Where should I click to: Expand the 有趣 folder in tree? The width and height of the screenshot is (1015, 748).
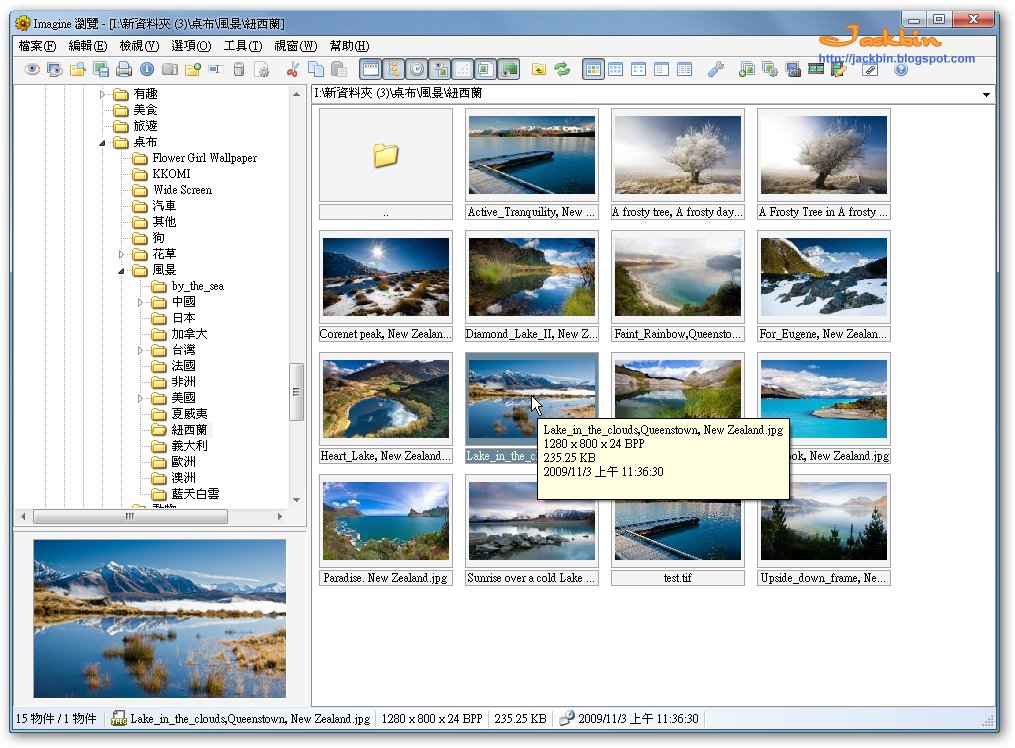click(x=102, y=94)
